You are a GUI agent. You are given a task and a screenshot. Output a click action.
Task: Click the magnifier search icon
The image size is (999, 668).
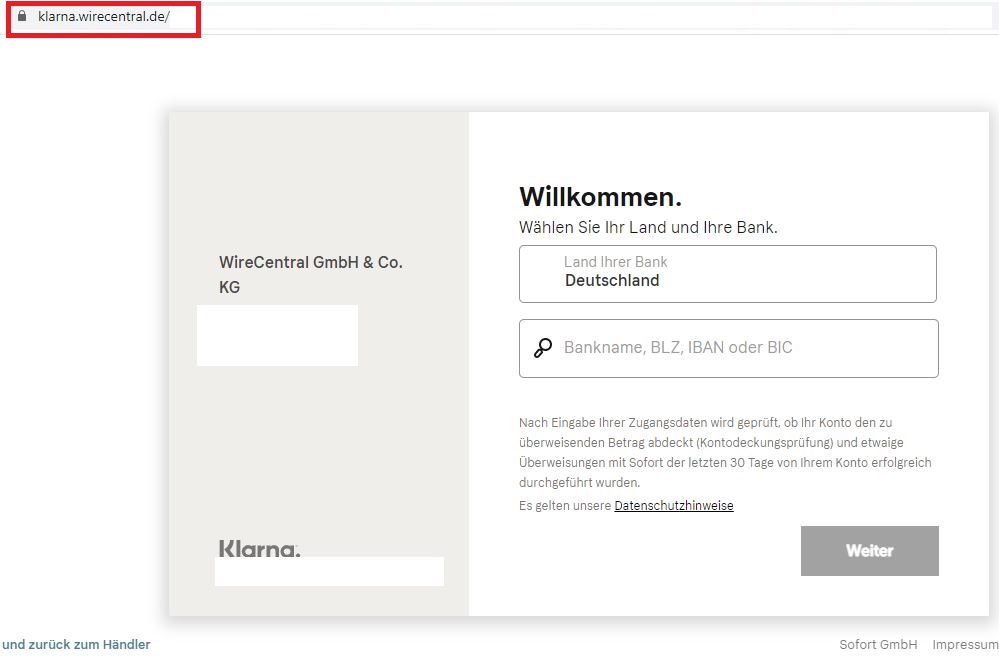click(x=543, y=347)
